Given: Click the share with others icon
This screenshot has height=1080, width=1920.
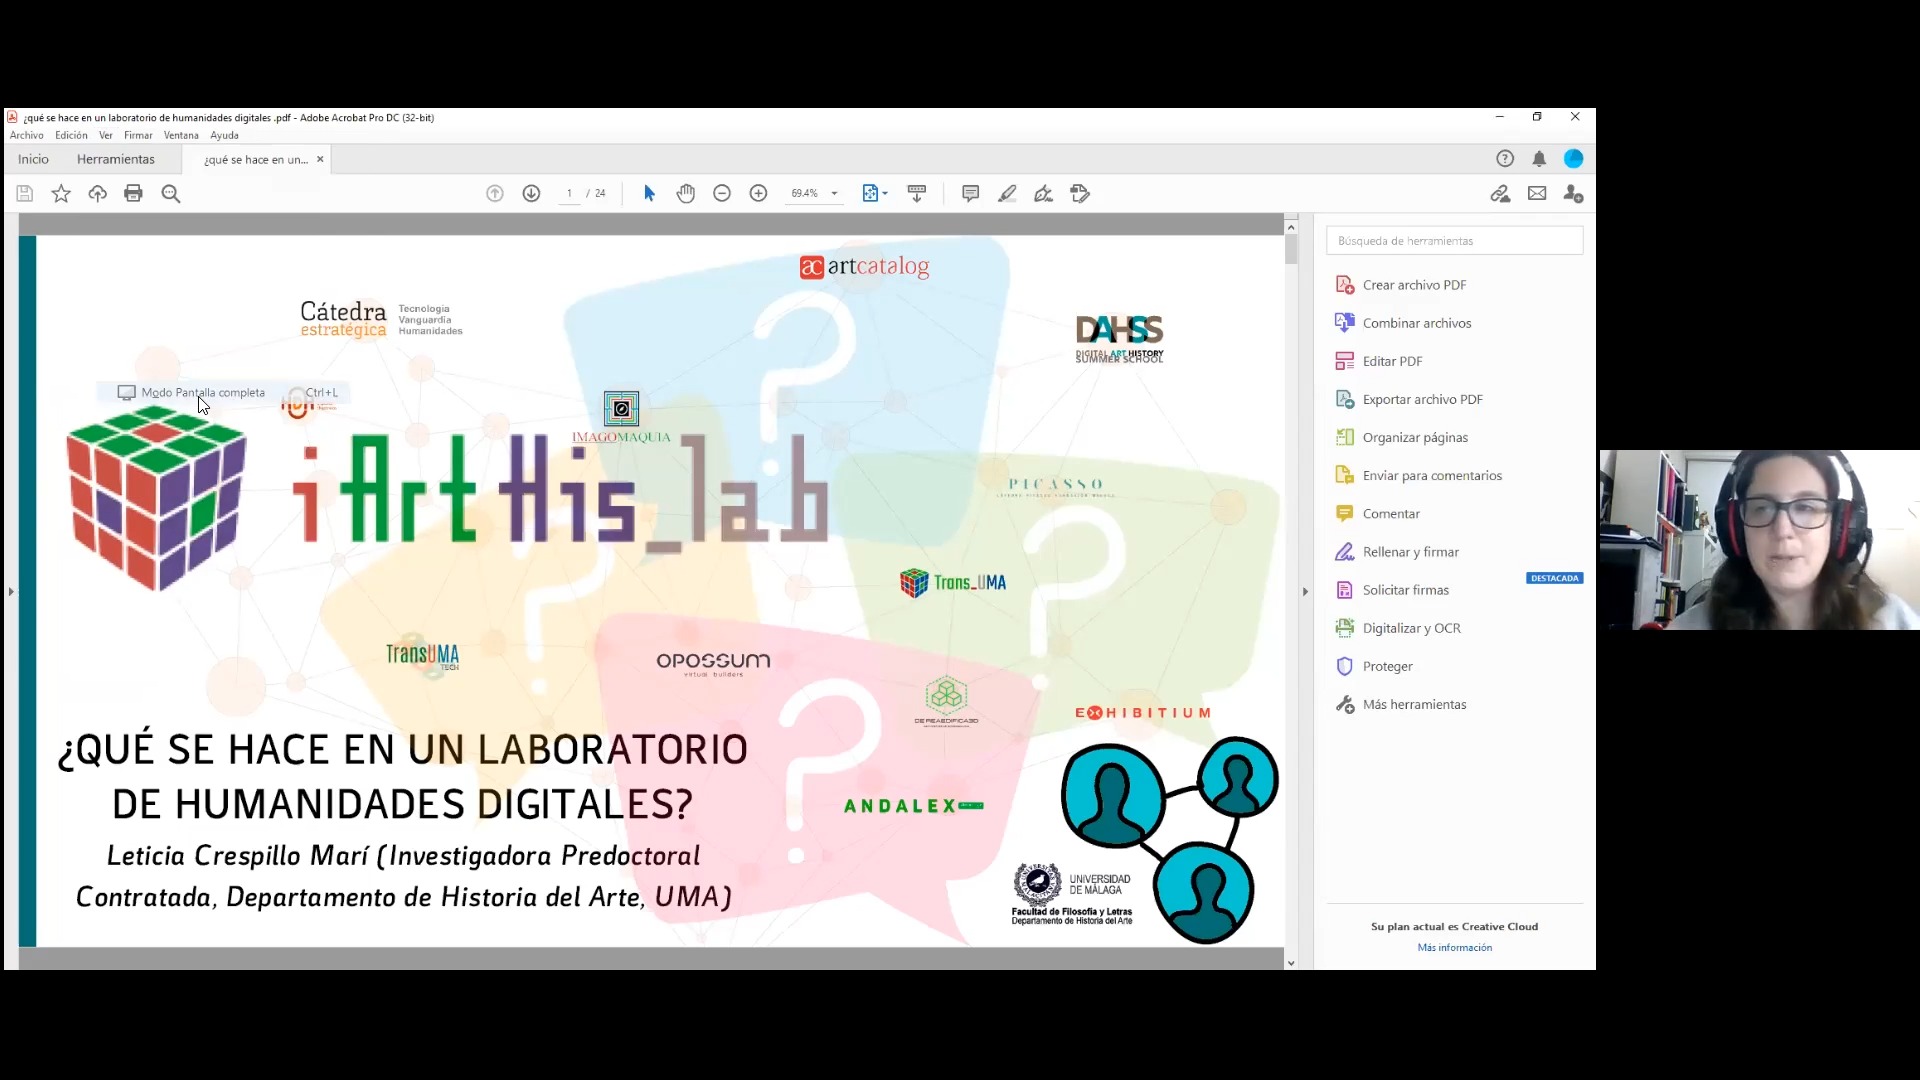Looking at the screenshot, I should [x=1573, y=194].
